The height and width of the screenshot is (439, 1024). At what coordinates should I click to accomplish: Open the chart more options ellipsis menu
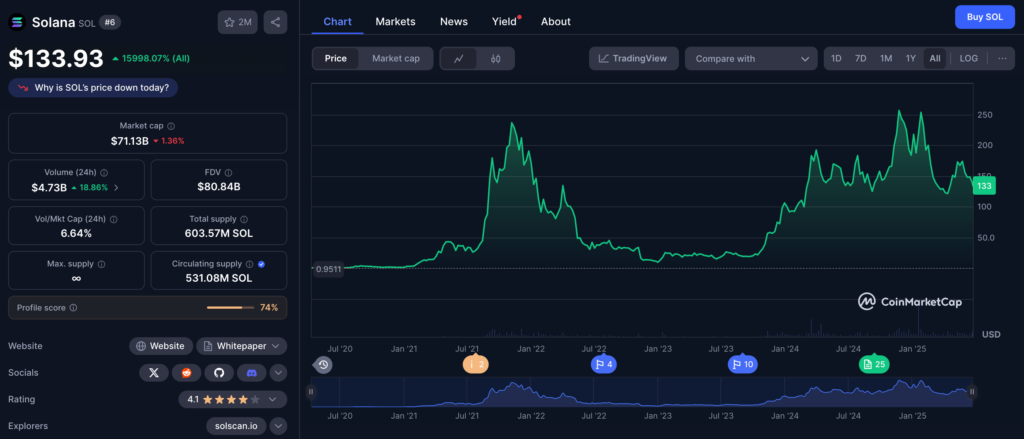click(1002, 58)
